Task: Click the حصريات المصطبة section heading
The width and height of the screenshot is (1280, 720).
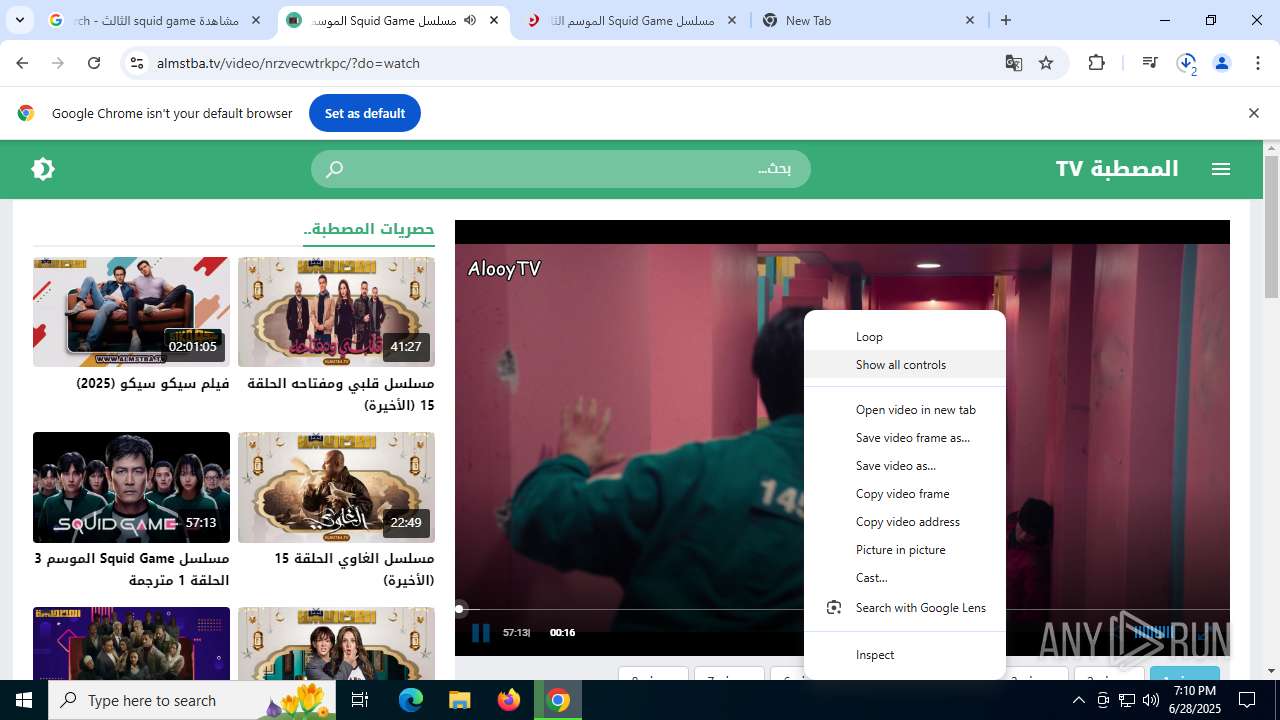Action: [369, 229]
